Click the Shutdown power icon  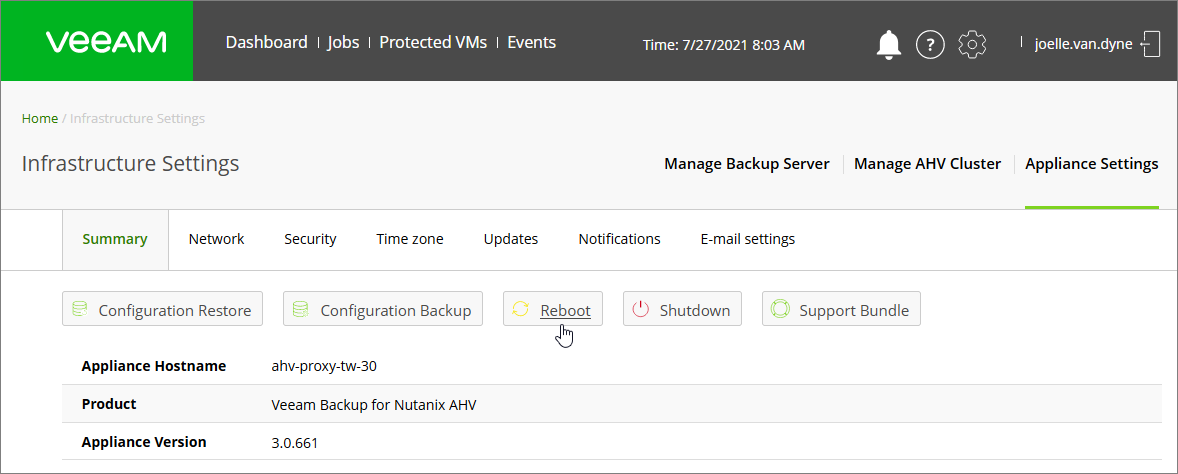[640, 309]
